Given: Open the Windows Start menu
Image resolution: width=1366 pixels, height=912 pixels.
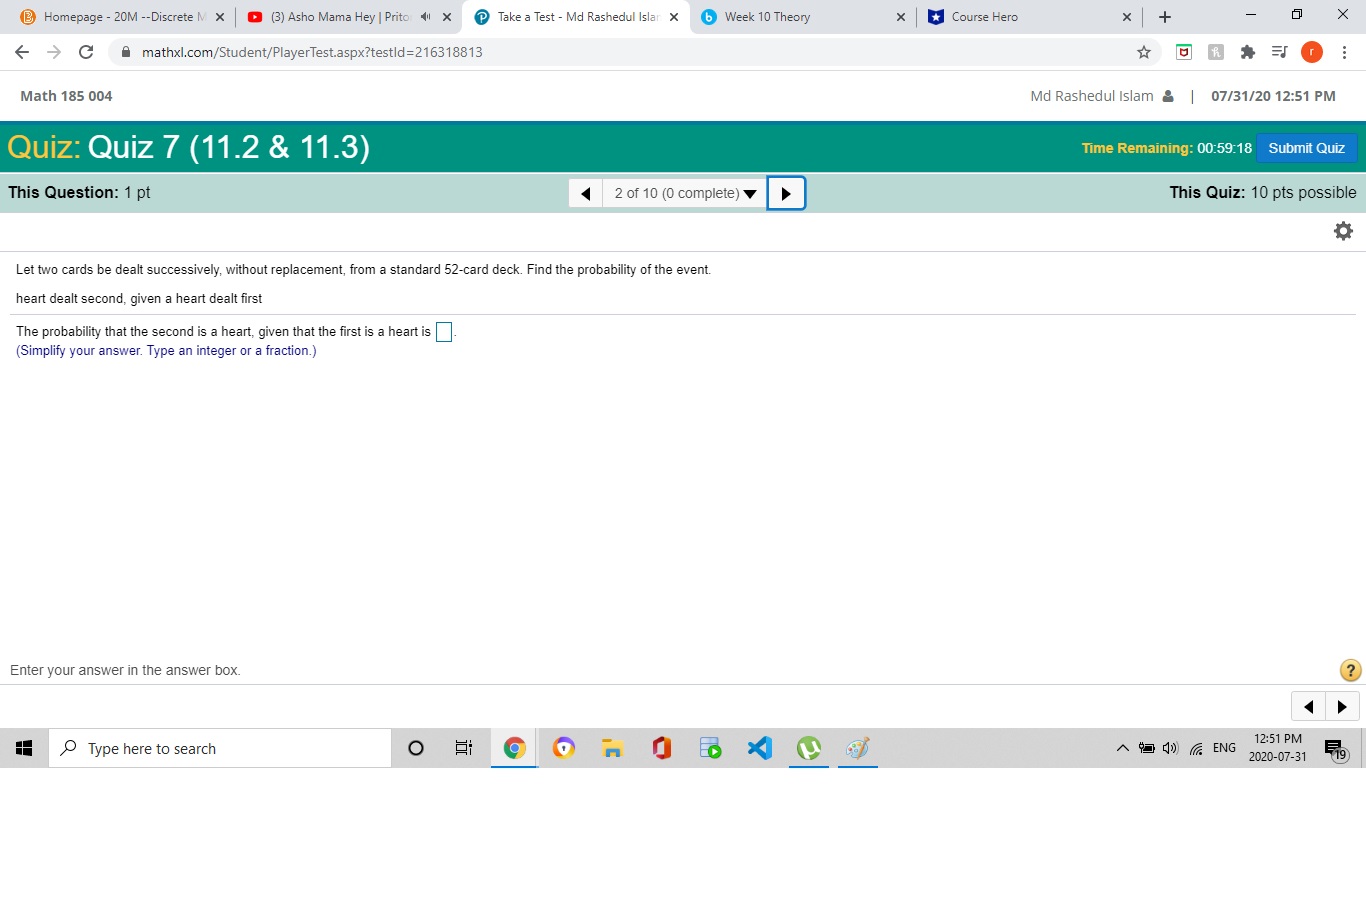Looking at the screenshot, I should coord(24,748).
